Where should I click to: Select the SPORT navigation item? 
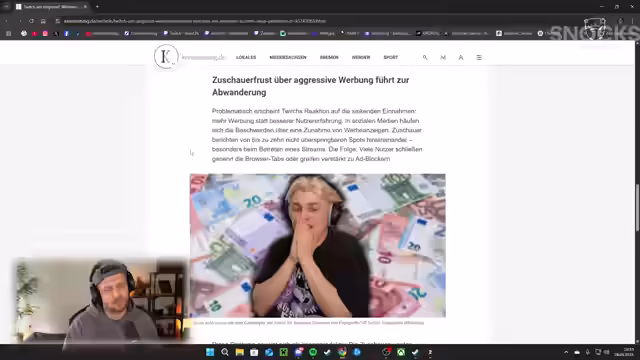tap(391, 58)
